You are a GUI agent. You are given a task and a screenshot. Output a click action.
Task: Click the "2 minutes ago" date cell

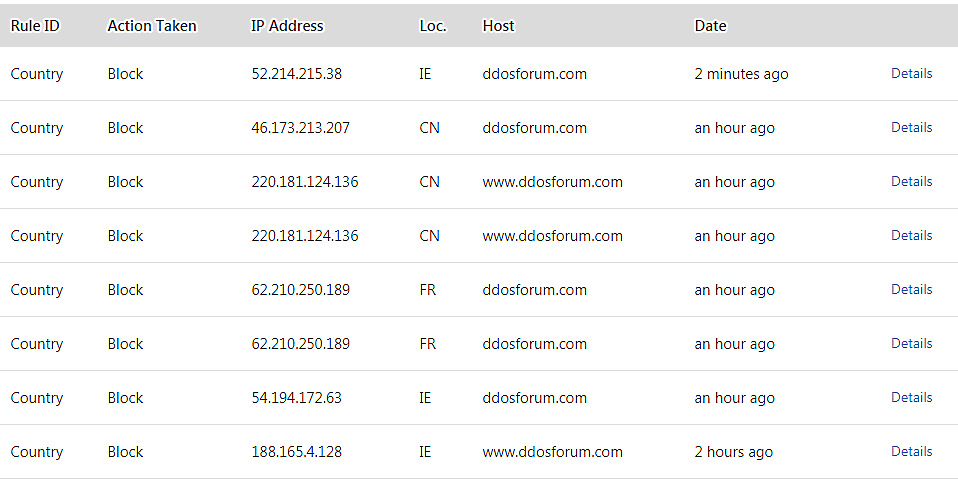tap(741, 74)
